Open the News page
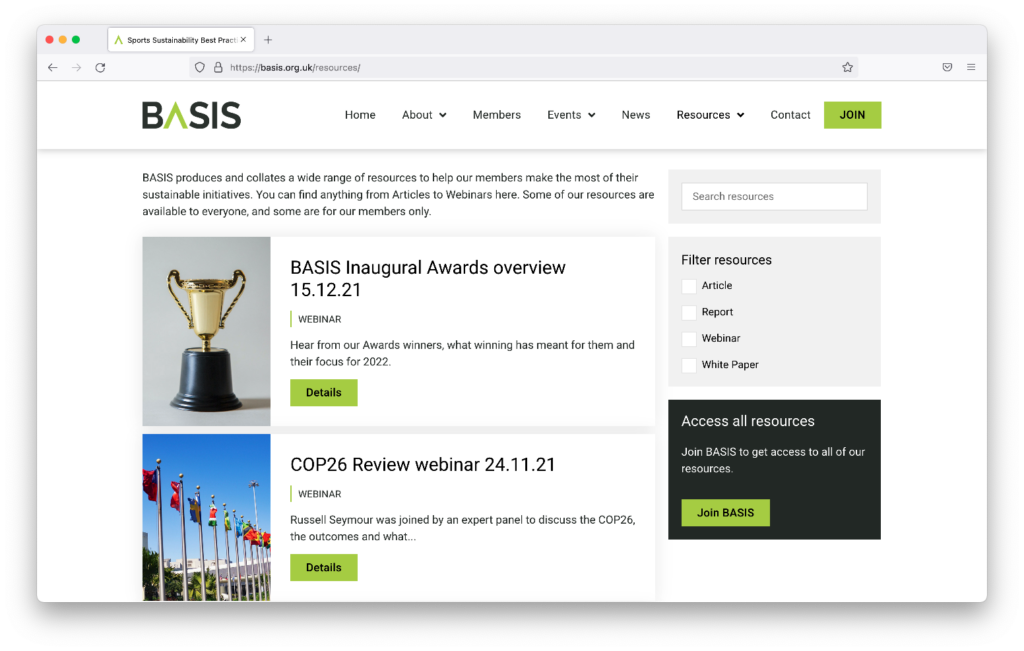Image resolution: width=1024 pixels, height=651 pixels. coord(635,115)
